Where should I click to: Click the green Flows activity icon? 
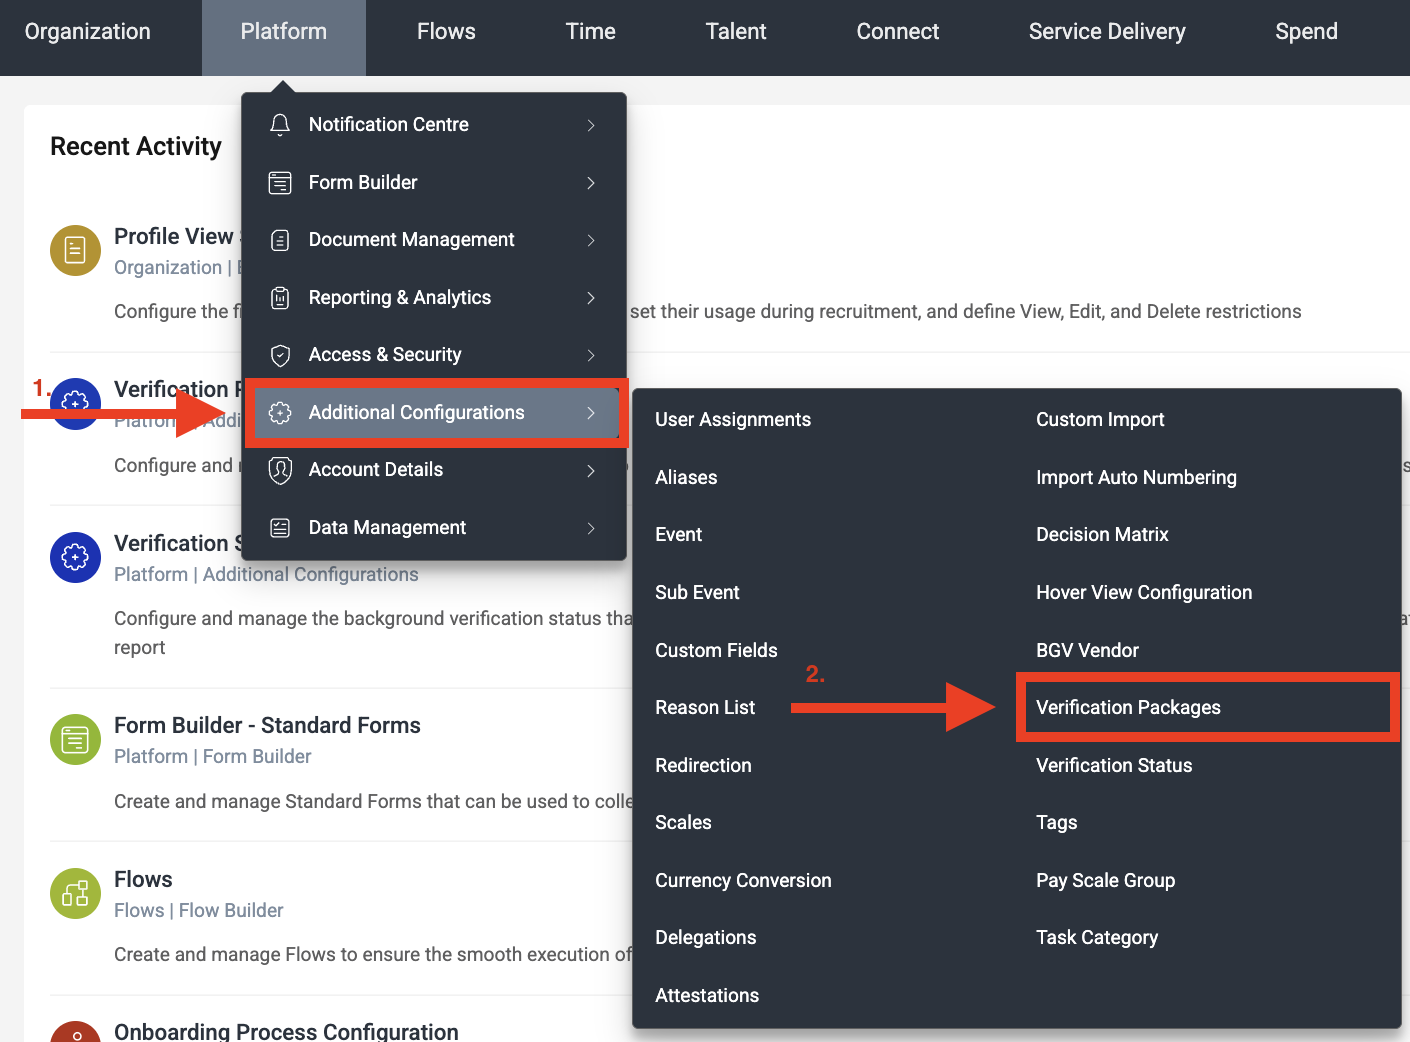[x=75, y=894]
